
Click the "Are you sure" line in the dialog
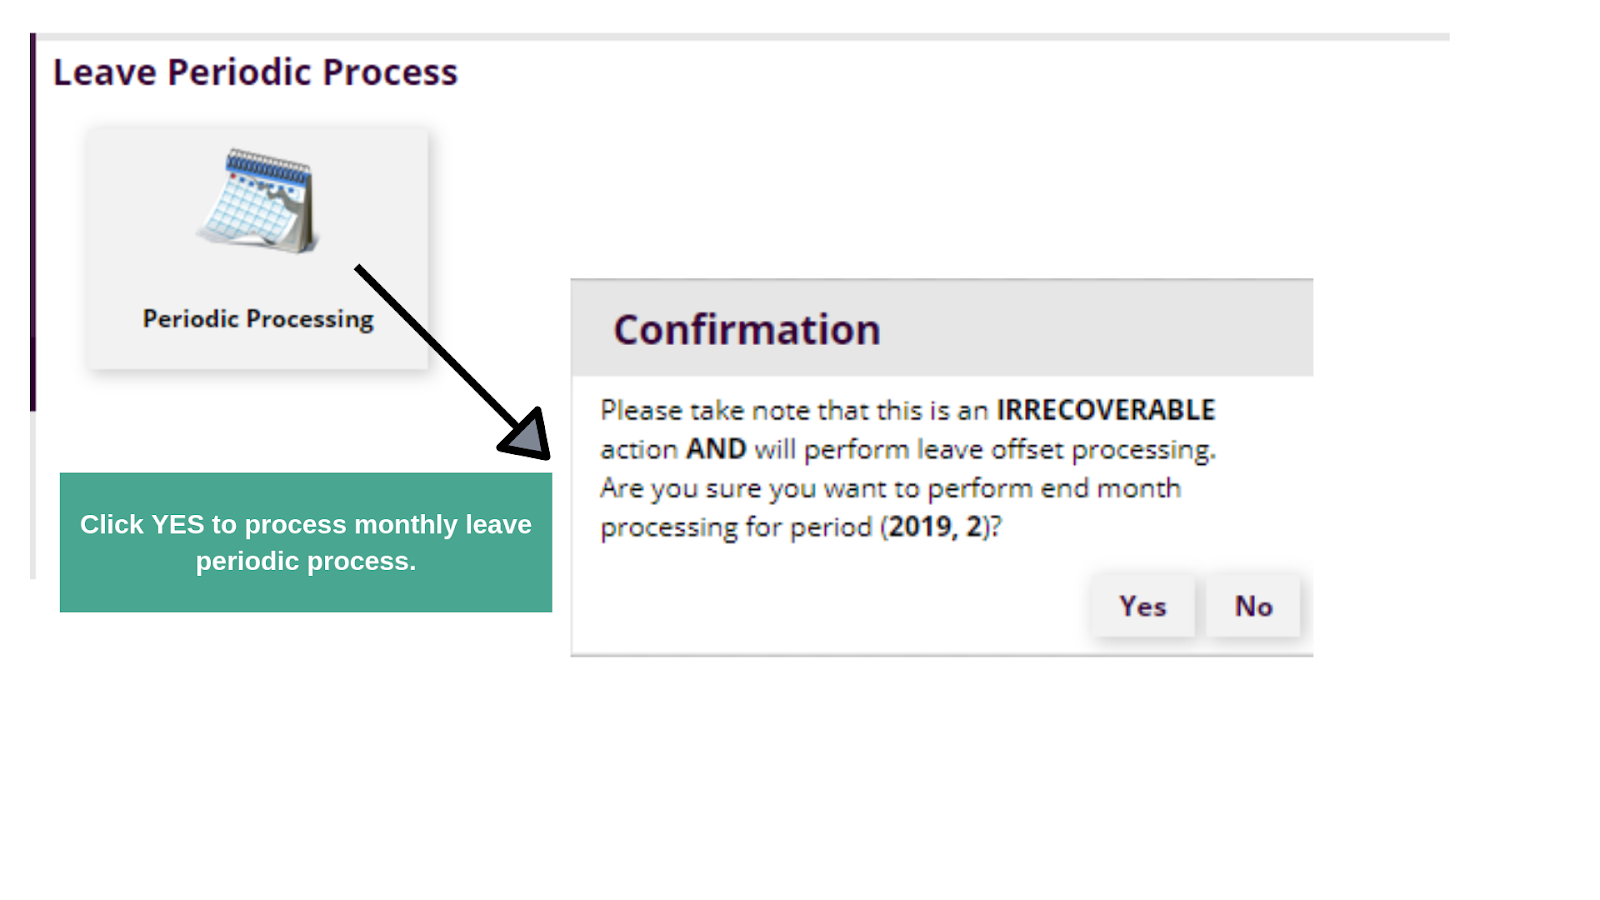[x=890, y=488]
